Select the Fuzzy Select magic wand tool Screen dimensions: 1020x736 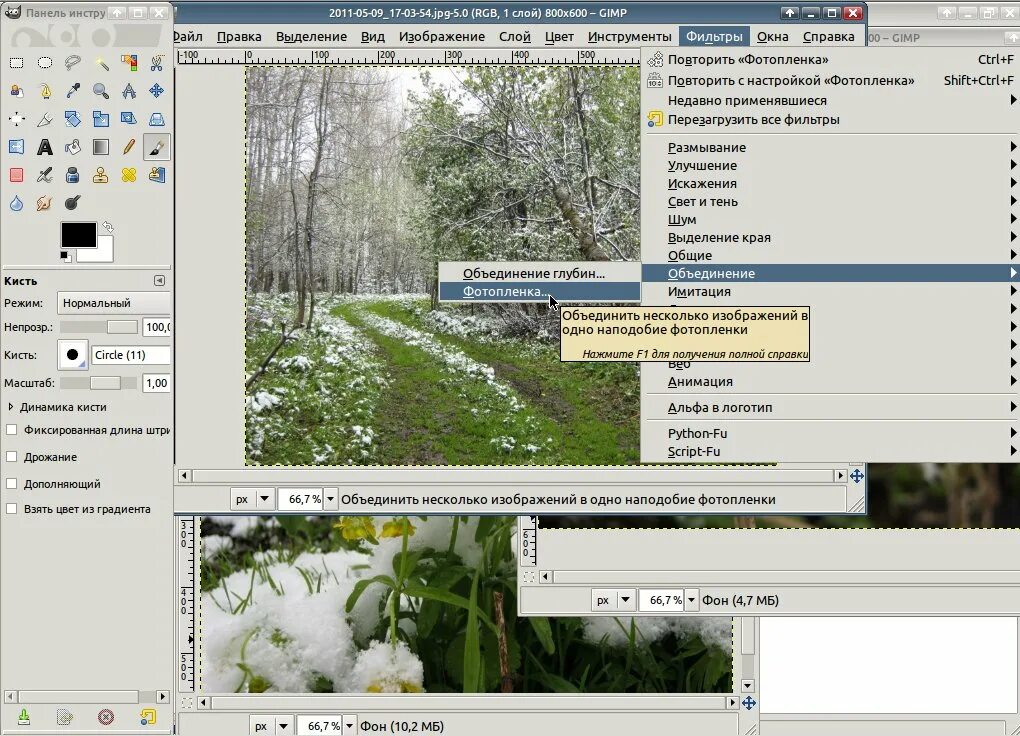tap(101, 63)
